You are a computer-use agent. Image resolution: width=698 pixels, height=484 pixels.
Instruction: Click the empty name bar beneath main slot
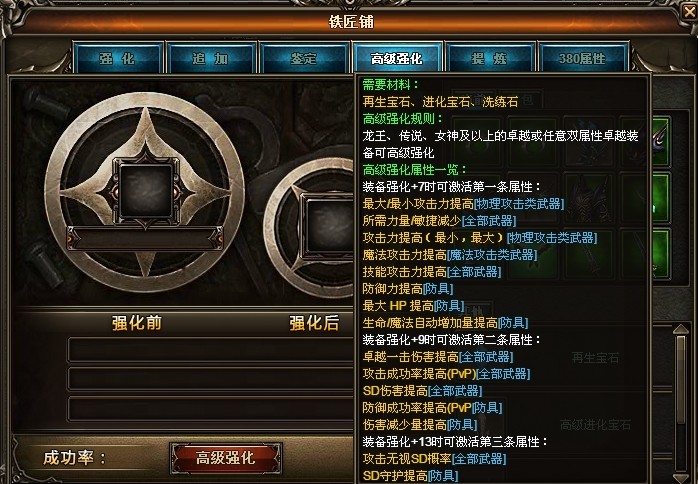tap(146, 237)
